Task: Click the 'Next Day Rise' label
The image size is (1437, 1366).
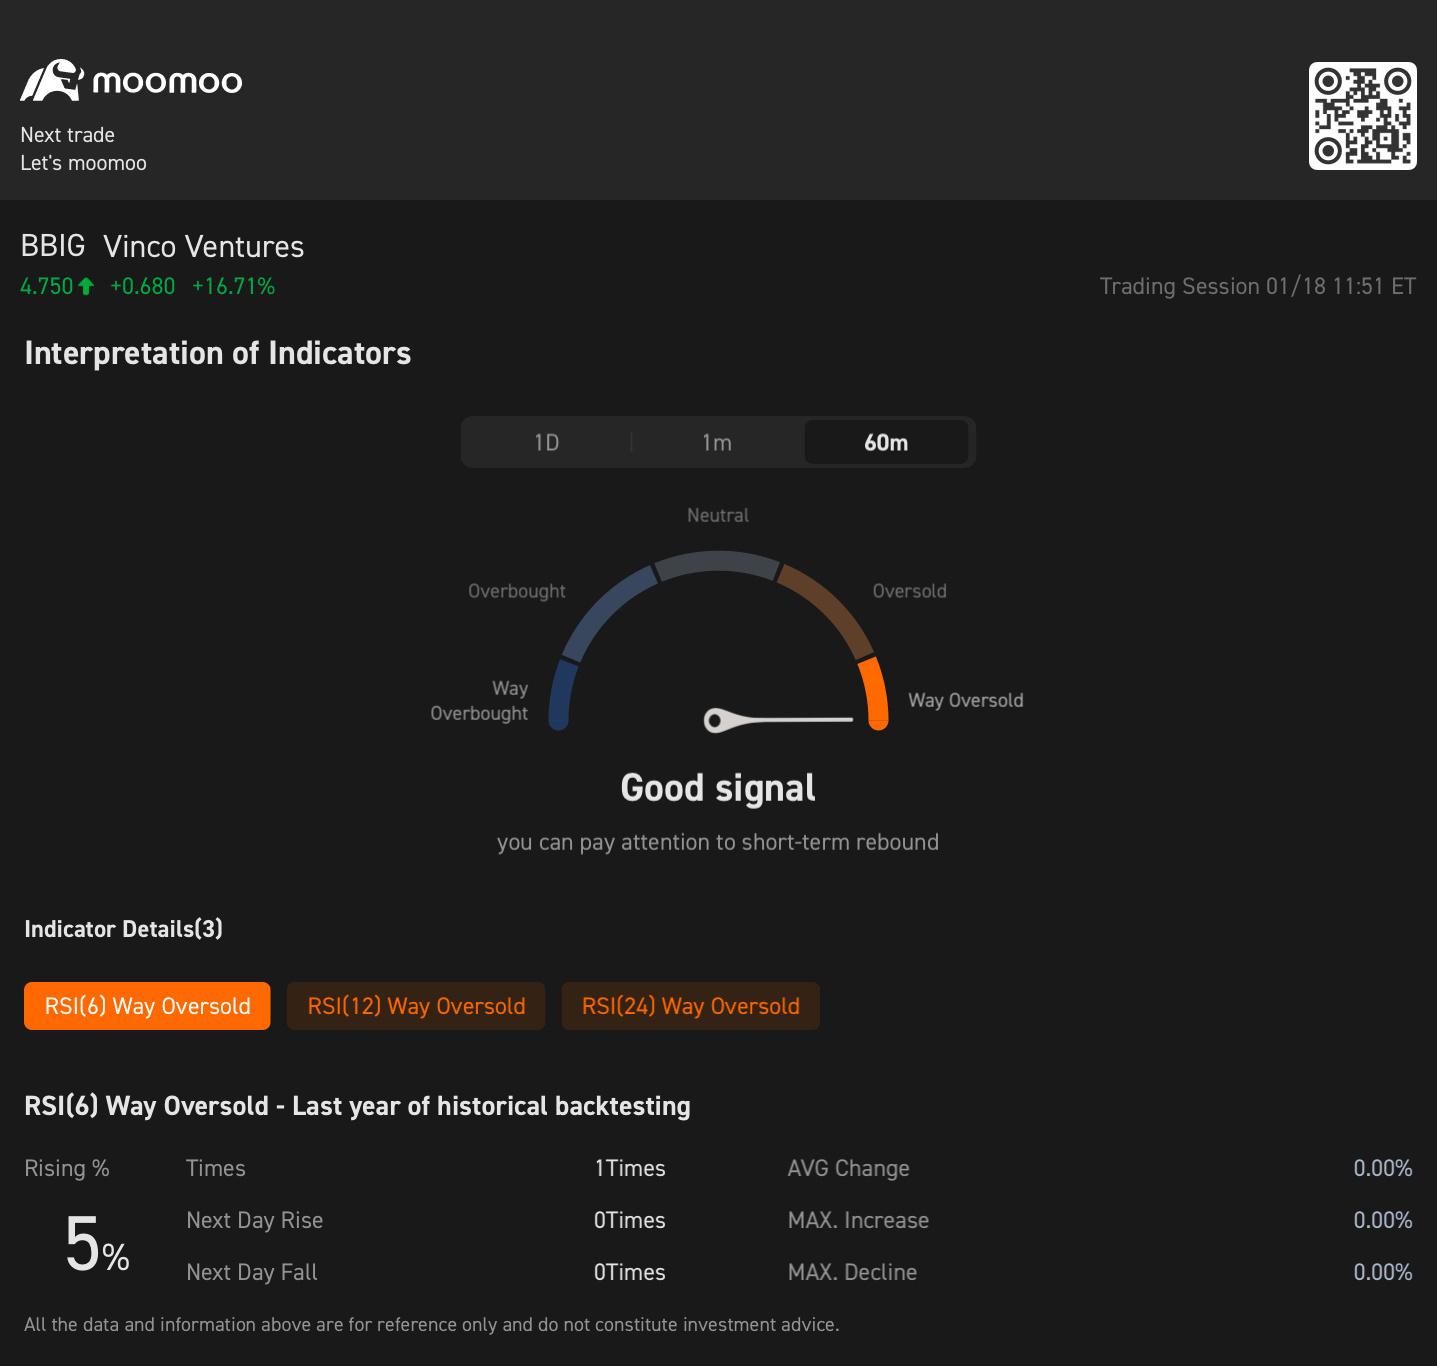Action: click(x=255, y=1221)
